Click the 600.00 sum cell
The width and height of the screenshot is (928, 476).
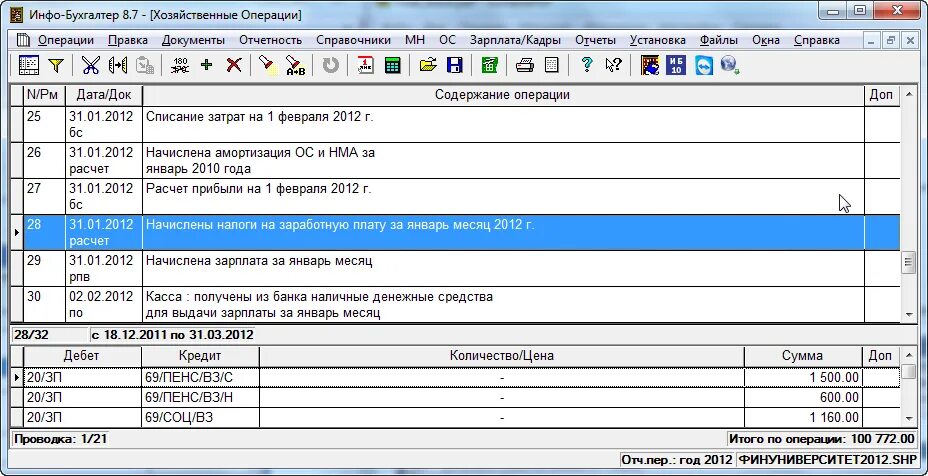pyautogui.click(x=803, y=397)
